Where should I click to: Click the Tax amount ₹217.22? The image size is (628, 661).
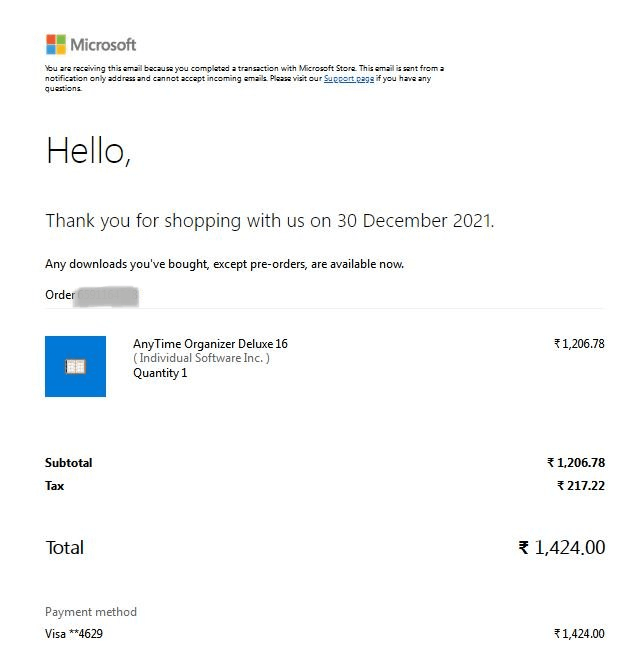pos(581,486)
